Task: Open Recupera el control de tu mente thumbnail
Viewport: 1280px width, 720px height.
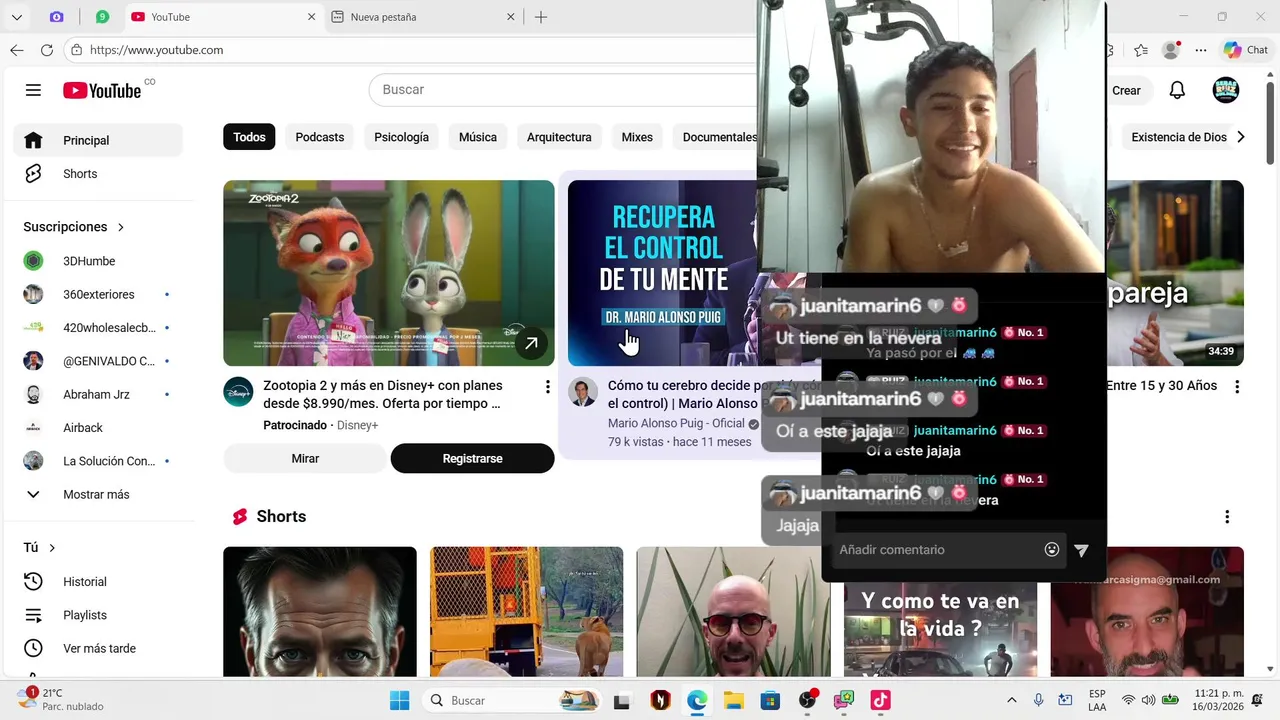Action: (x=663, y=273)
